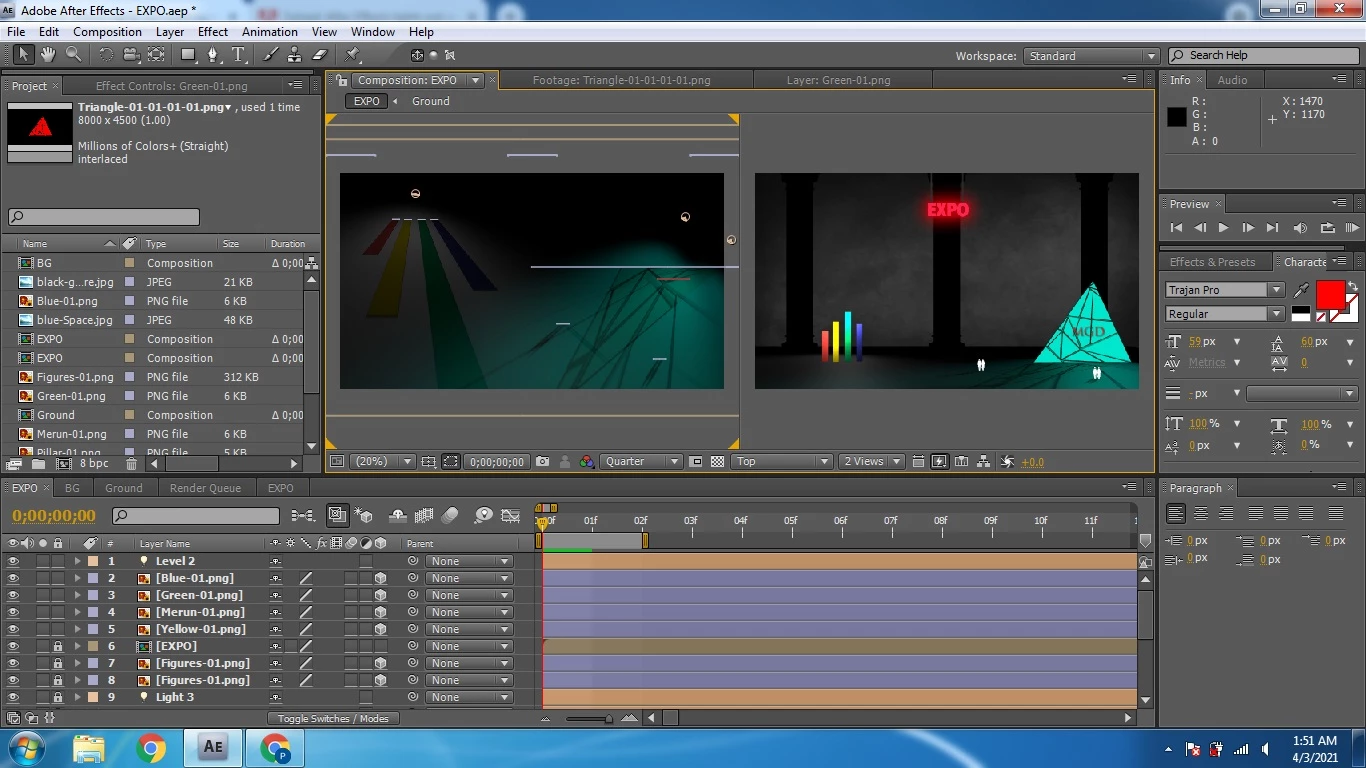Hide the Level 2 layer

click(13, 562)
